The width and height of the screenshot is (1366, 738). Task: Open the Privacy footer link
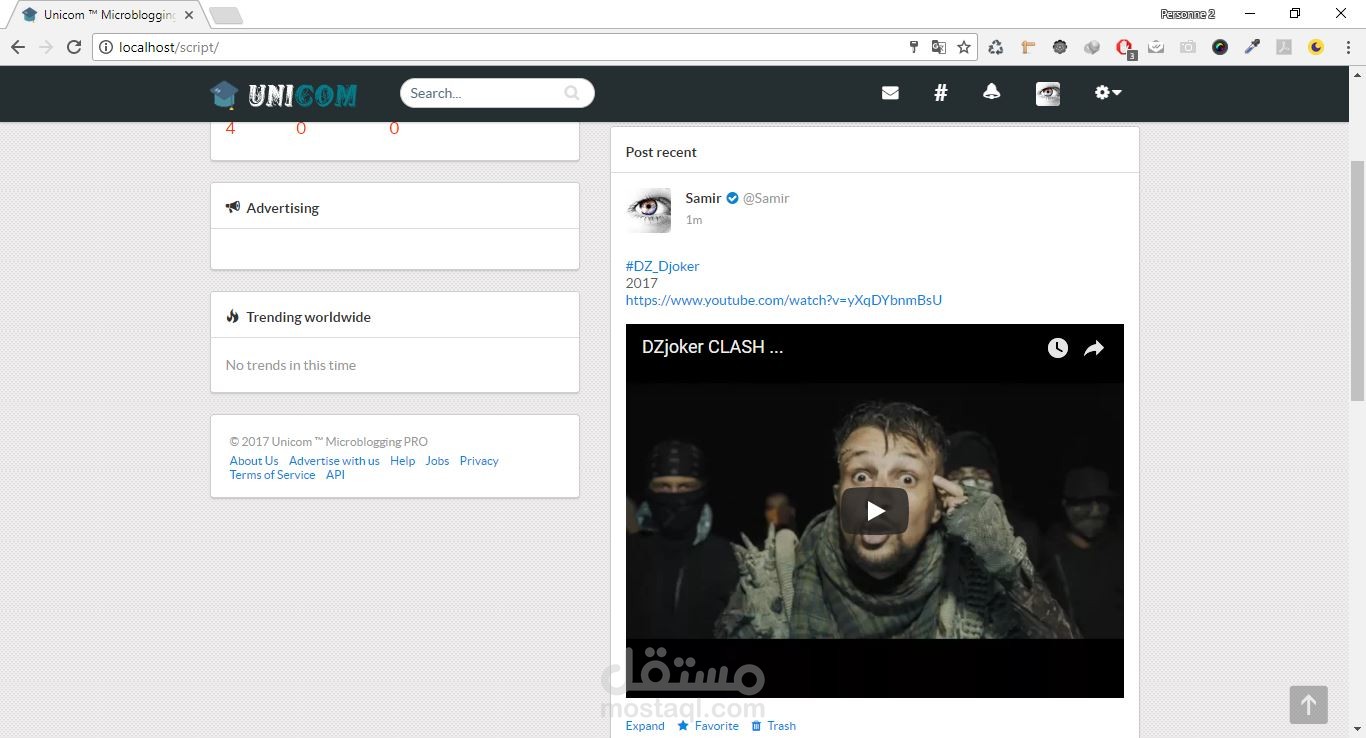[479, 461]
